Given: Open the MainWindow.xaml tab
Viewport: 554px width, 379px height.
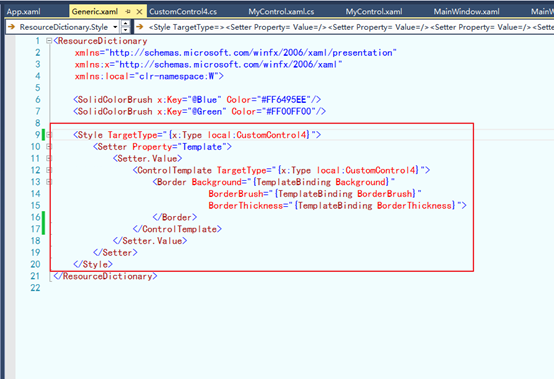Looking at the screenshot, I should [466, 12].
